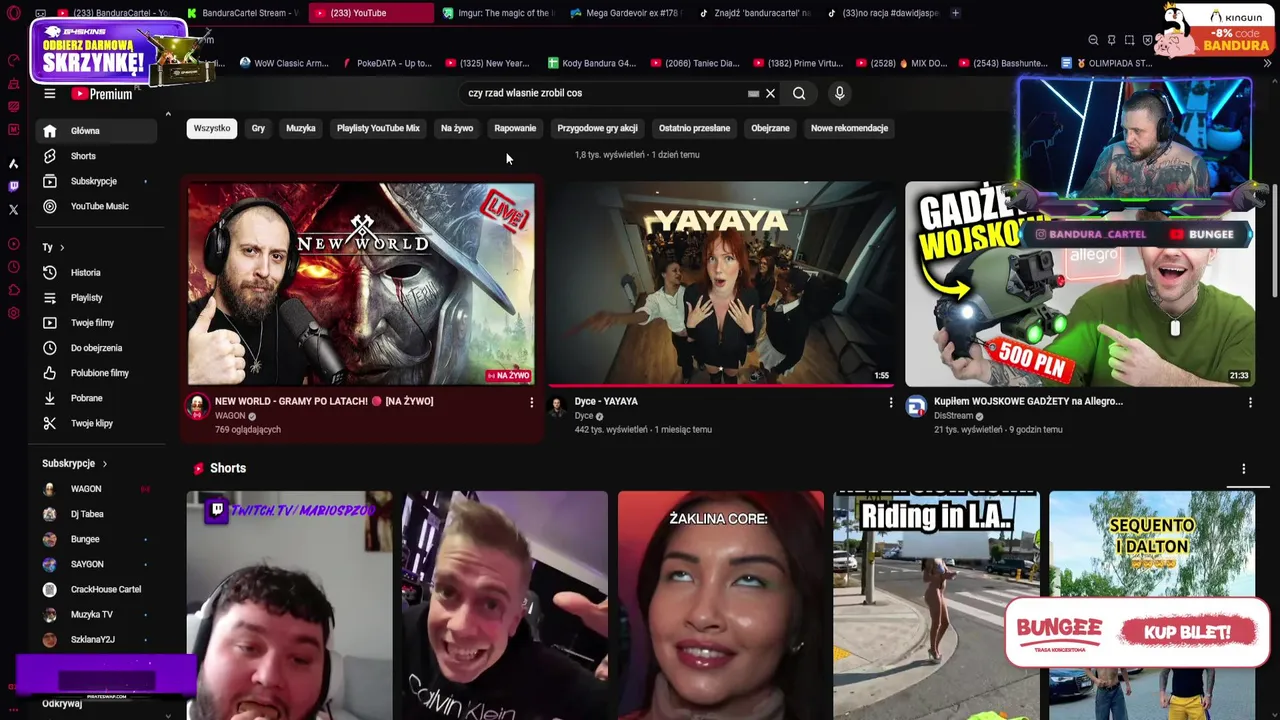Screen dimensions: 1280x720
Task: Open ŻAKLINA CORE short thumbnail
Action: (x=721, y=605)
